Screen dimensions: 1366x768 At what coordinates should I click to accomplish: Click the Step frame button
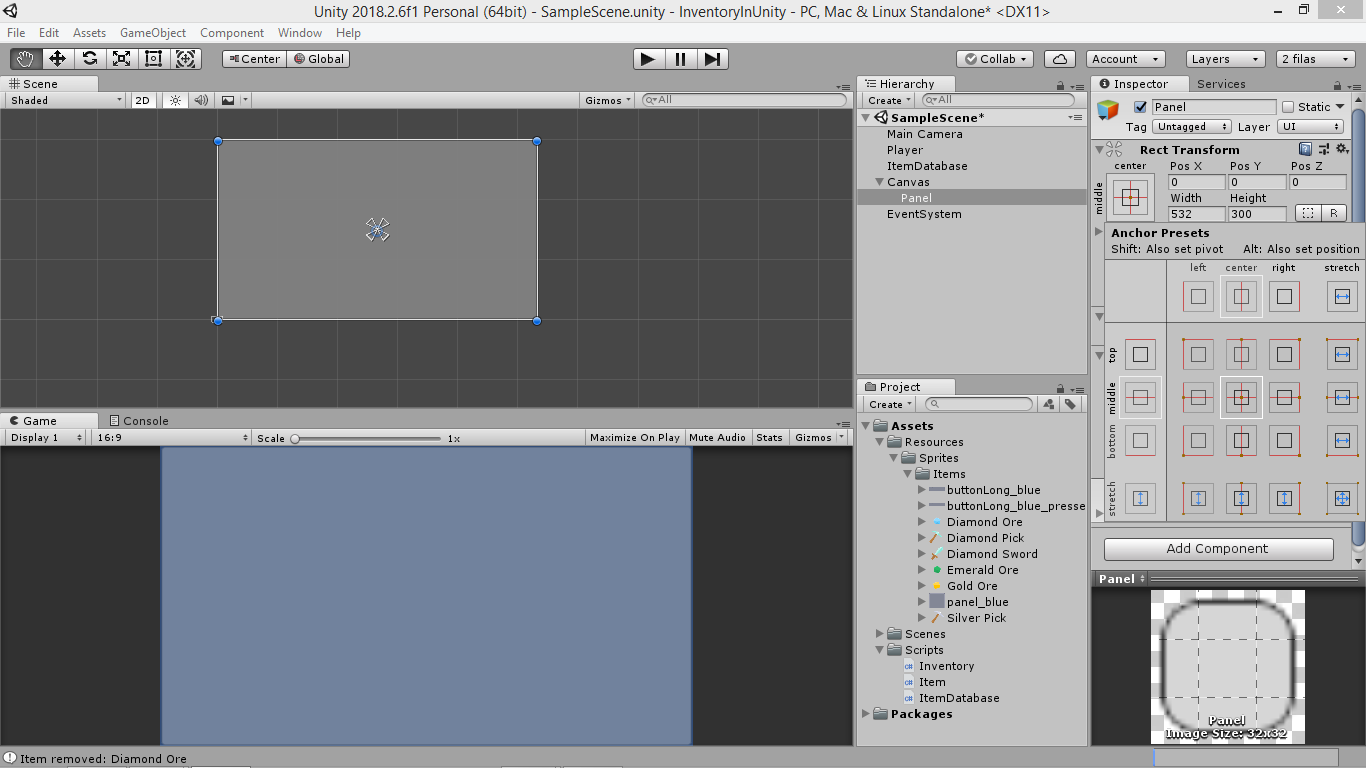coord(712,59)
